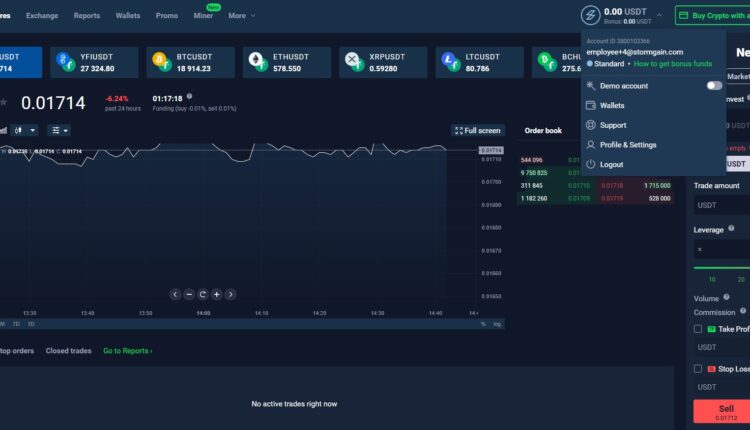
Task: Click the red Sell button
Action: (721, 411)
